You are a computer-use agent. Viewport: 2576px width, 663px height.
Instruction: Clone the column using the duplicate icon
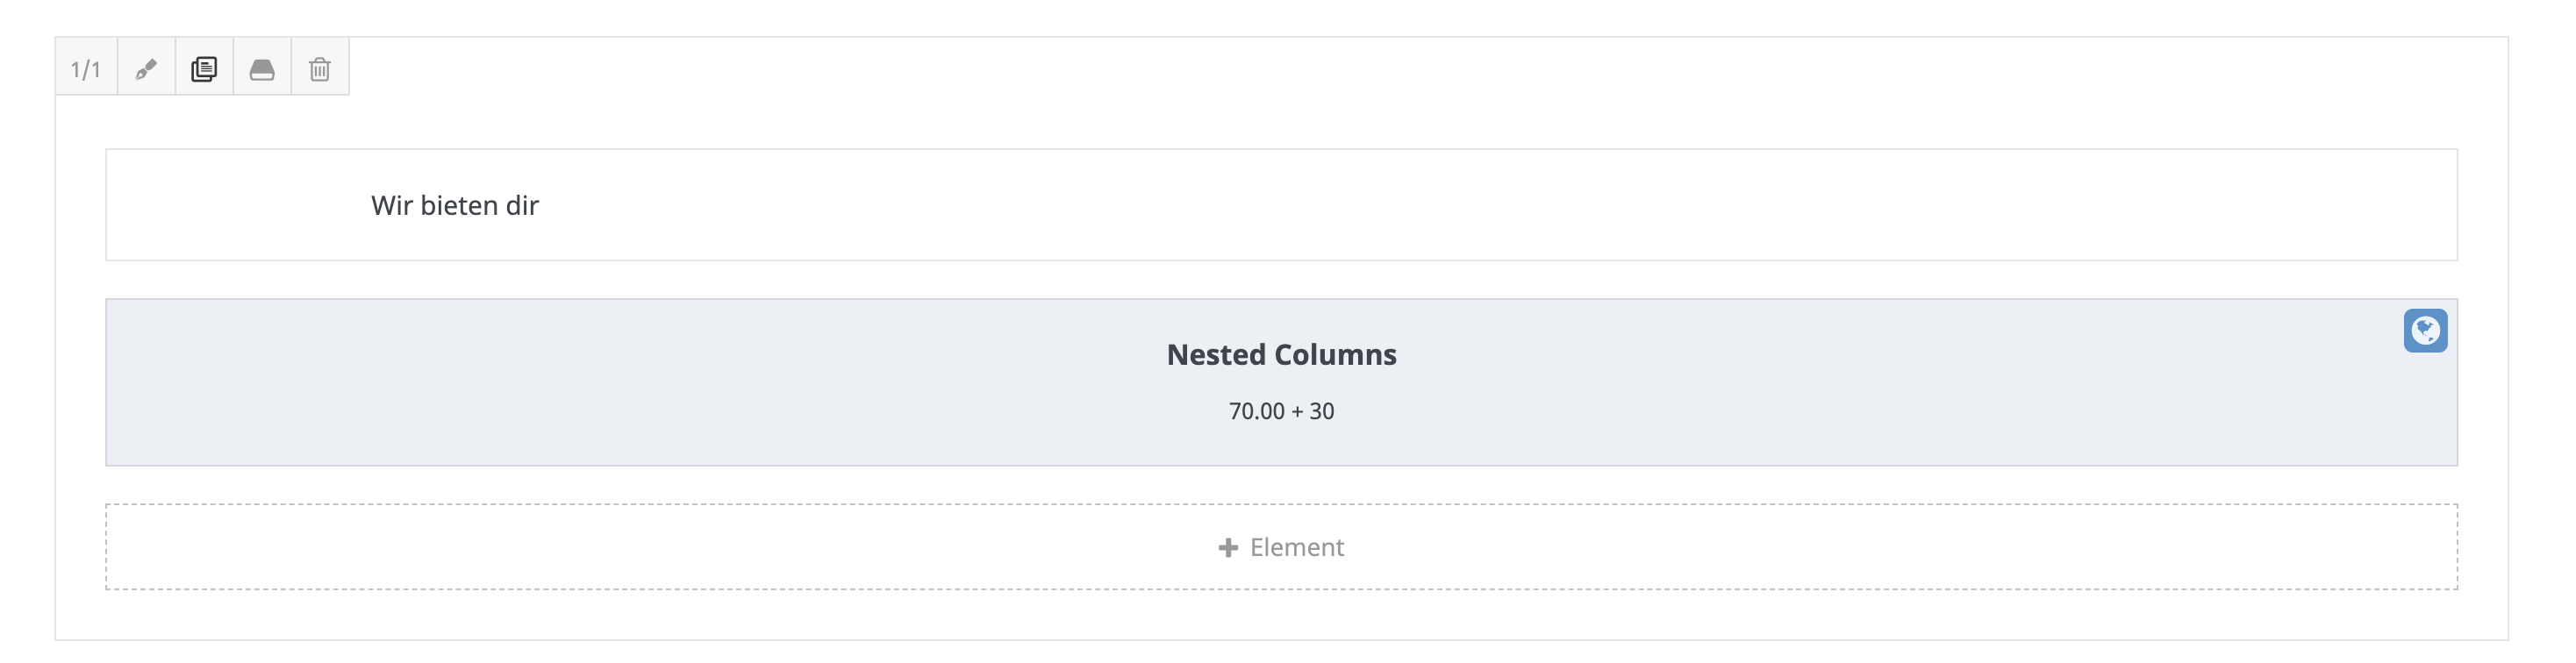click(x=204, y=69)
